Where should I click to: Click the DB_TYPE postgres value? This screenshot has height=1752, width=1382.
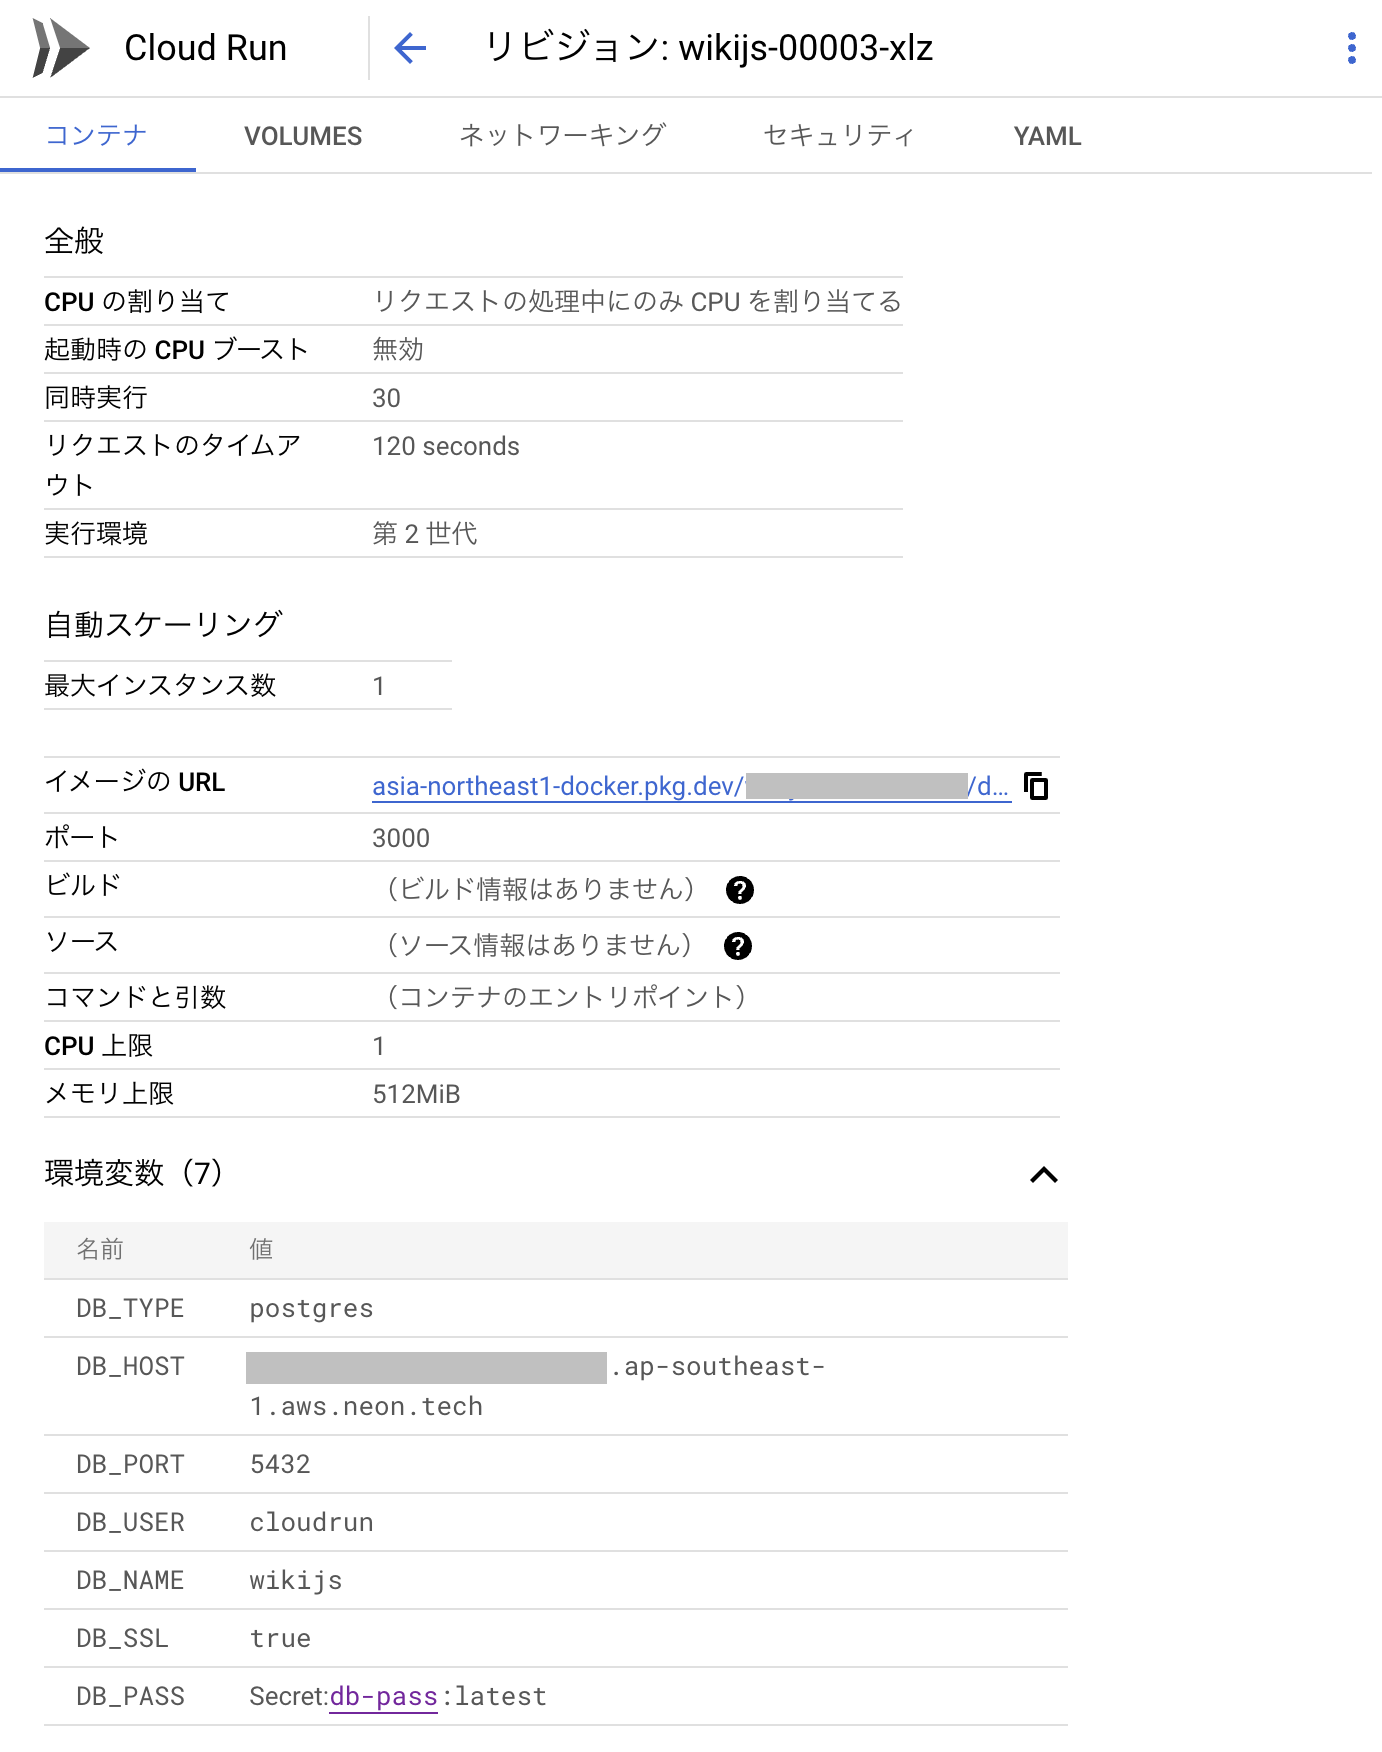(x=311, y=1307)
